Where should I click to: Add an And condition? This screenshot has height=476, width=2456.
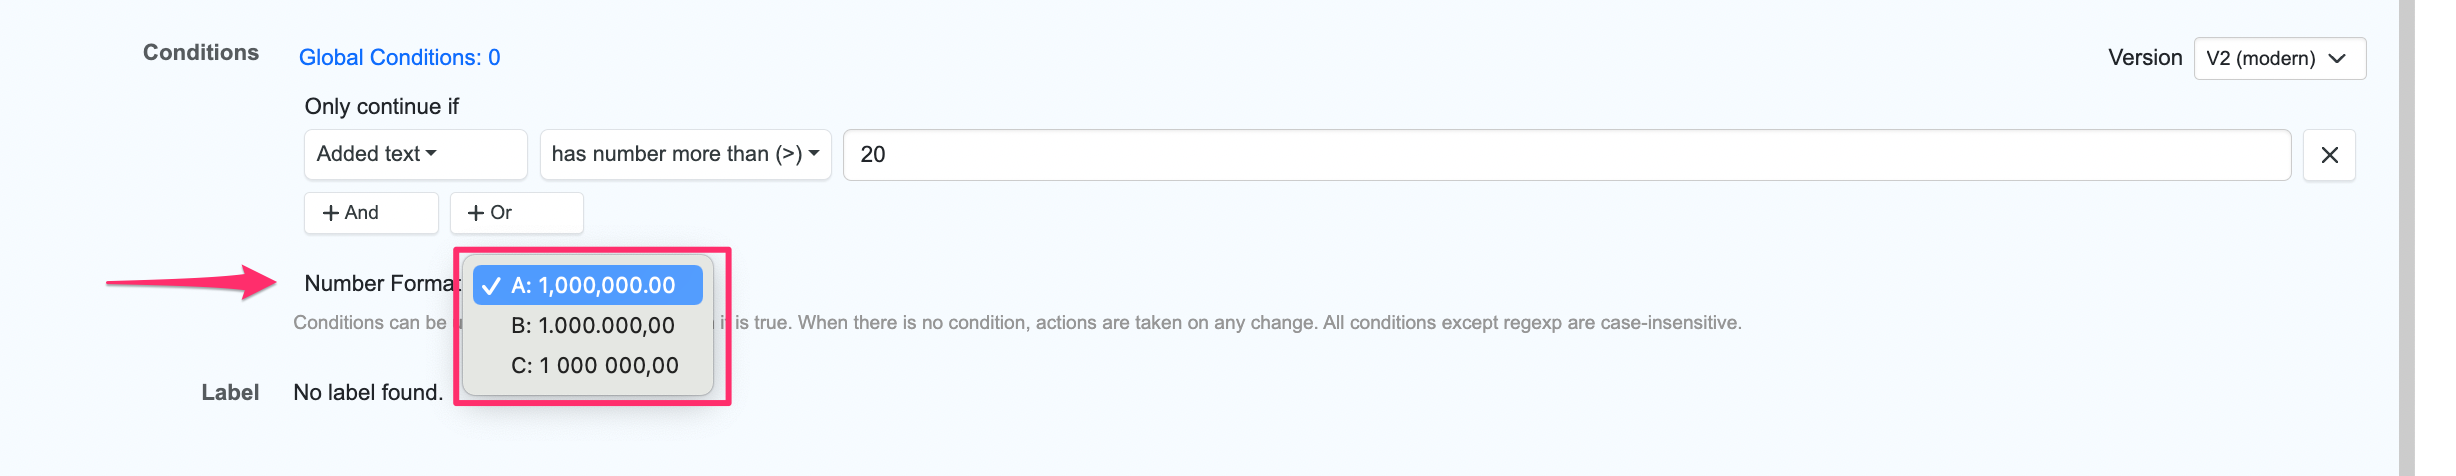point(371,213)
